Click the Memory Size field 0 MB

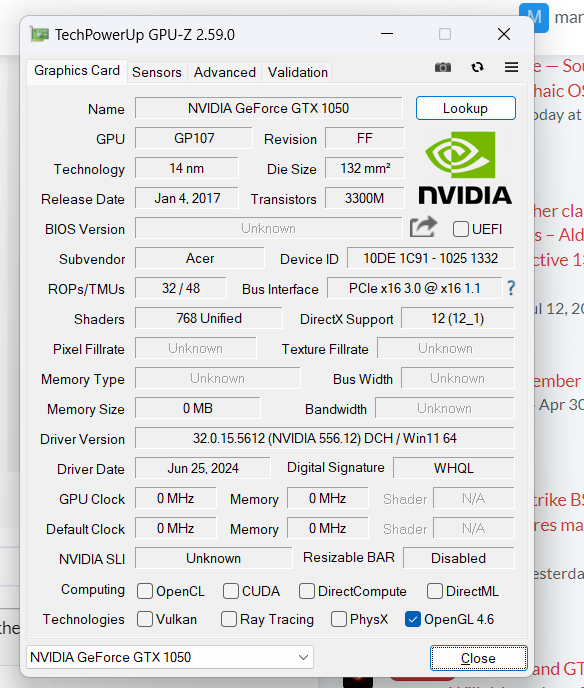click(197, 408)
